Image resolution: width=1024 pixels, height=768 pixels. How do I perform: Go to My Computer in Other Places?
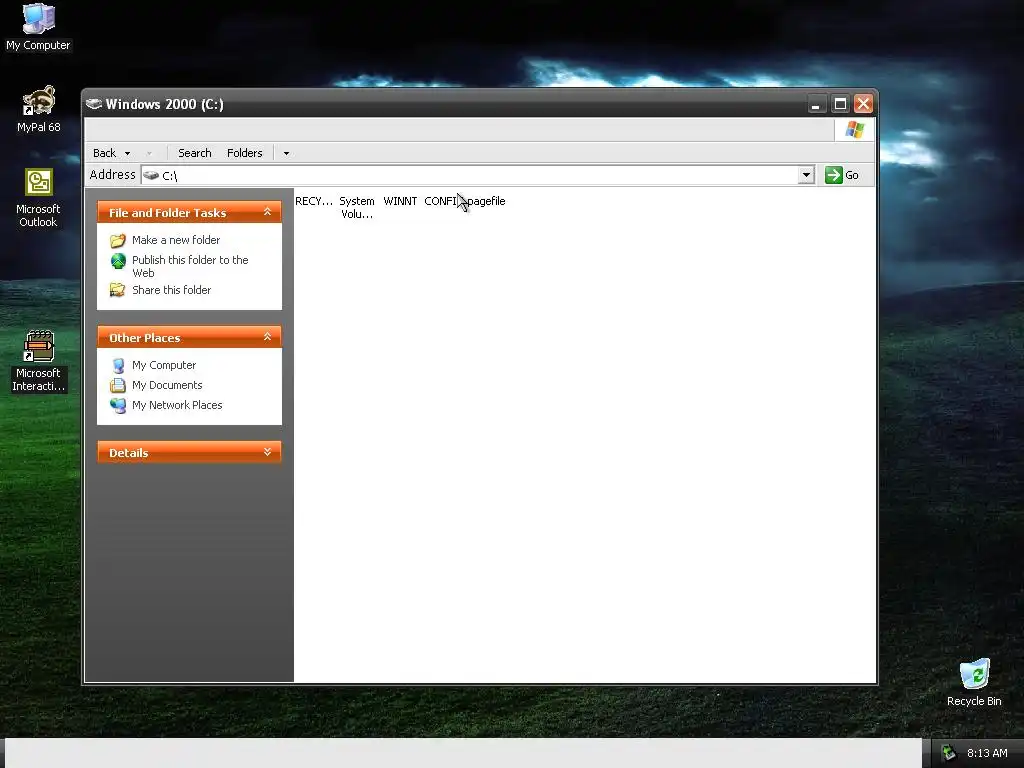coord(164,365)
